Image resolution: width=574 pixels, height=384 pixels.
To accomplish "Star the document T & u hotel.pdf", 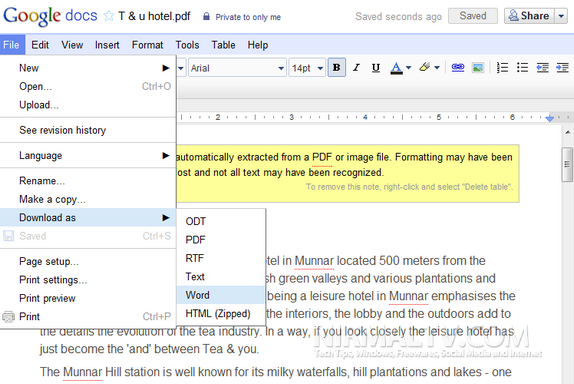I will [109, 16].
